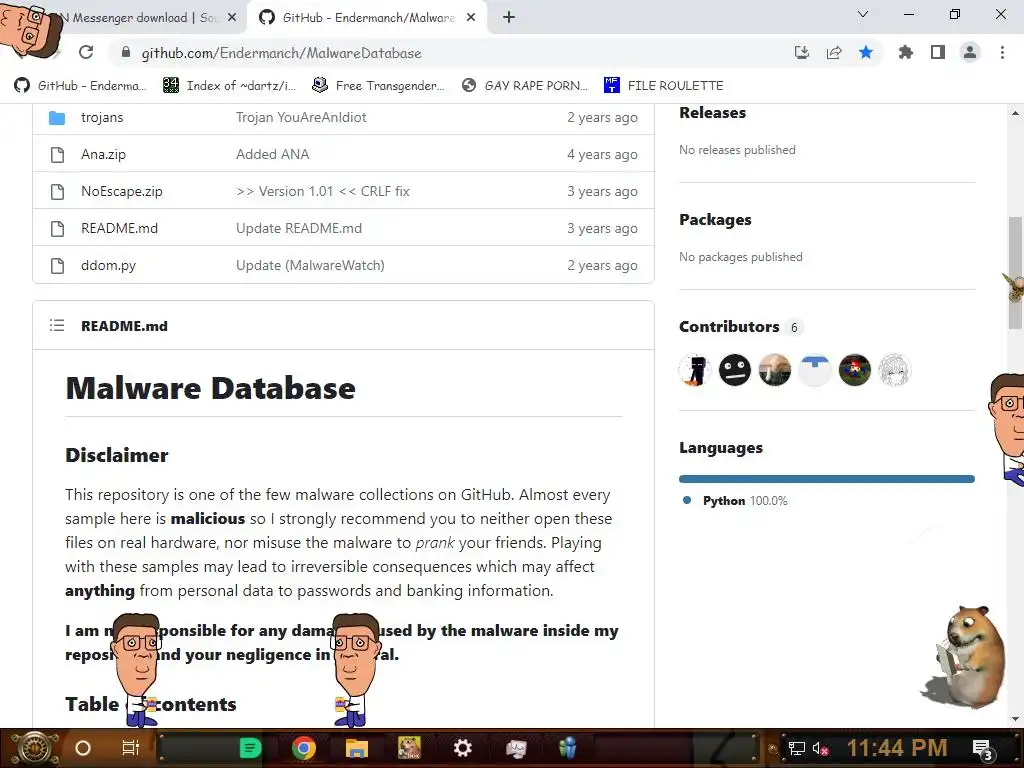
Task: Click the trojans folder icon
Action: [57, 118]
